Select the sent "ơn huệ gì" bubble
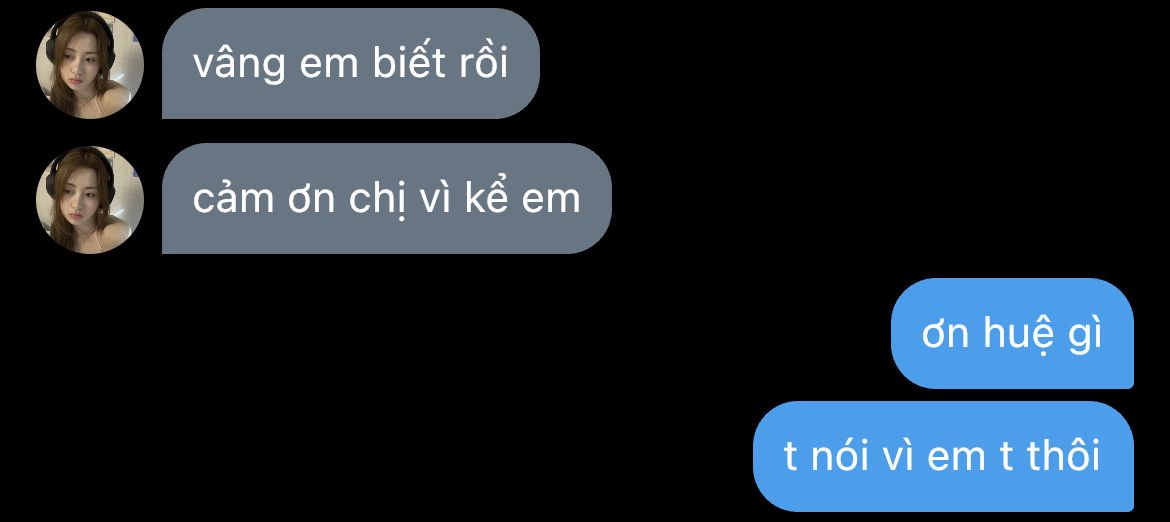This screenshot has height=522, width=1170. (x=1012, y=333)
